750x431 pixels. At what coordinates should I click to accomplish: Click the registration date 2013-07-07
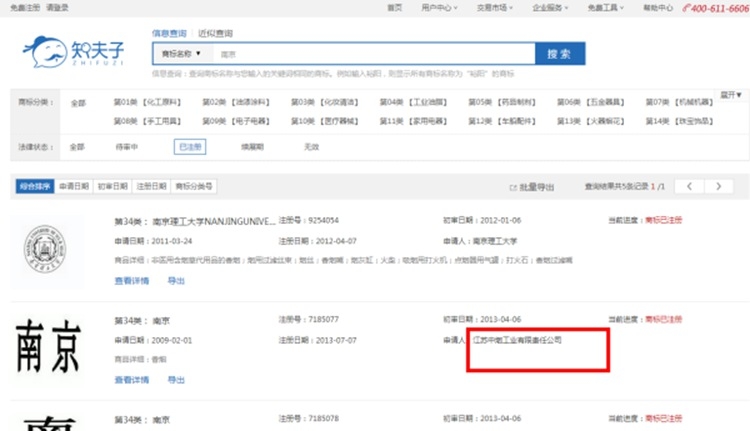coord(336,341)
